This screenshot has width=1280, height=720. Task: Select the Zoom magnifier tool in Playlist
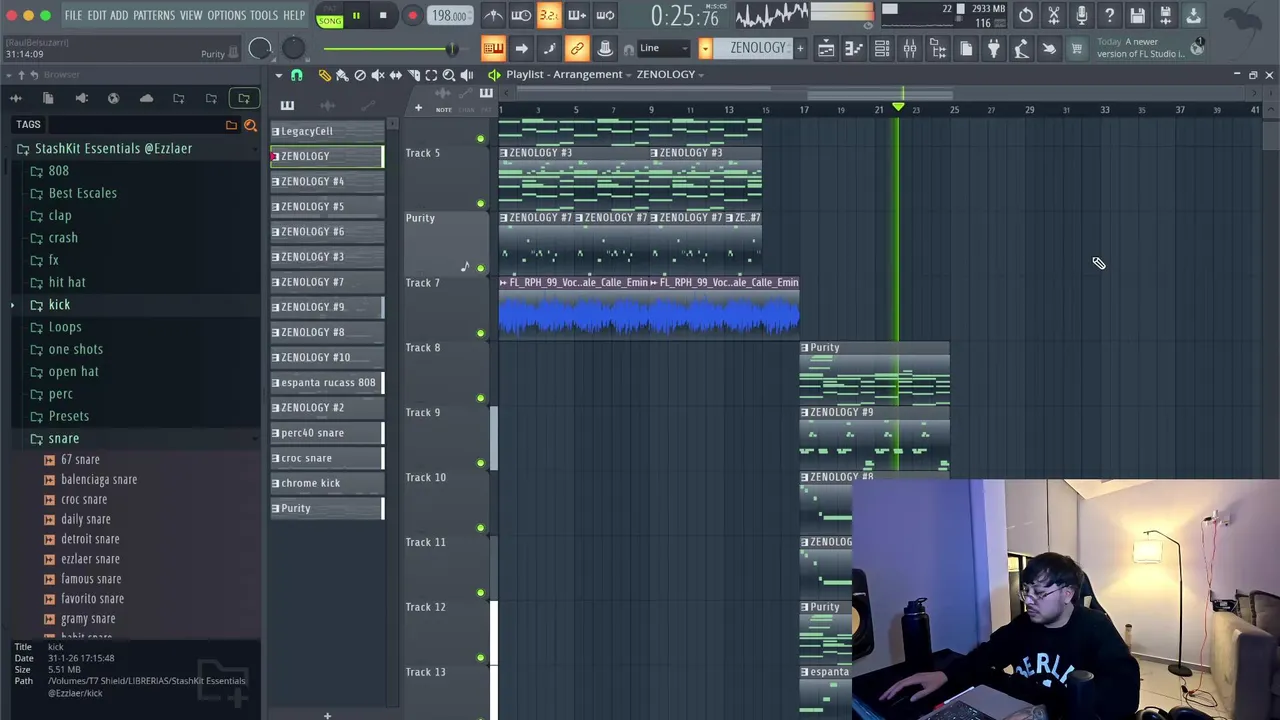(449, 75)
